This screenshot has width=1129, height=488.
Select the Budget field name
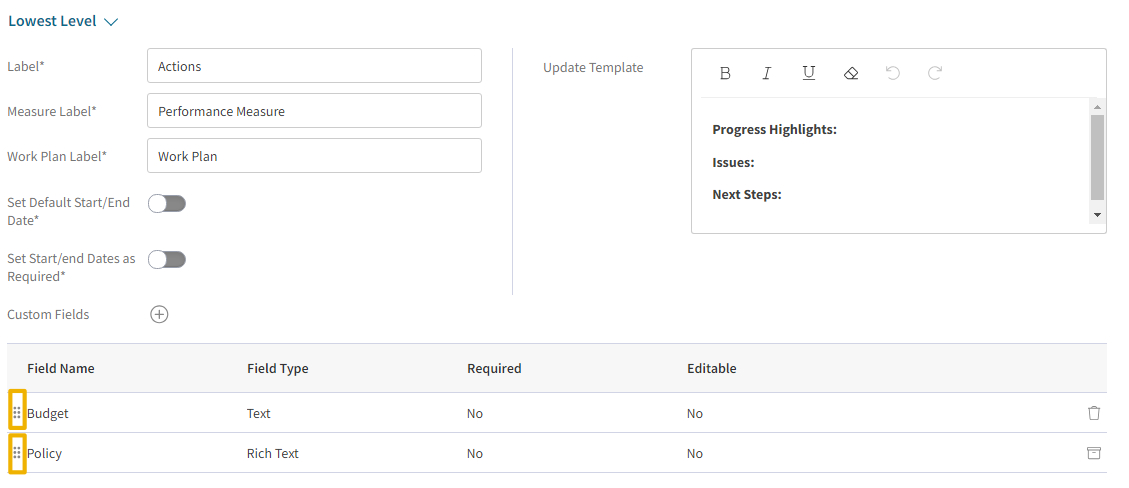click(x=48, y=414)
